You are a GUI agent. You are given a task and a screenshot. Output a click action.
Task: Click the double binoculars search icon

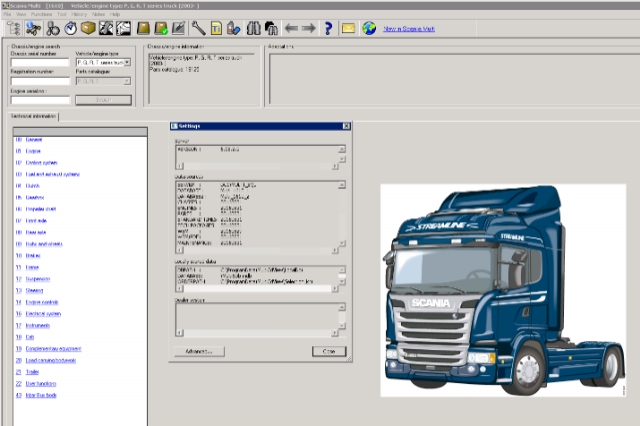[271, 29]
